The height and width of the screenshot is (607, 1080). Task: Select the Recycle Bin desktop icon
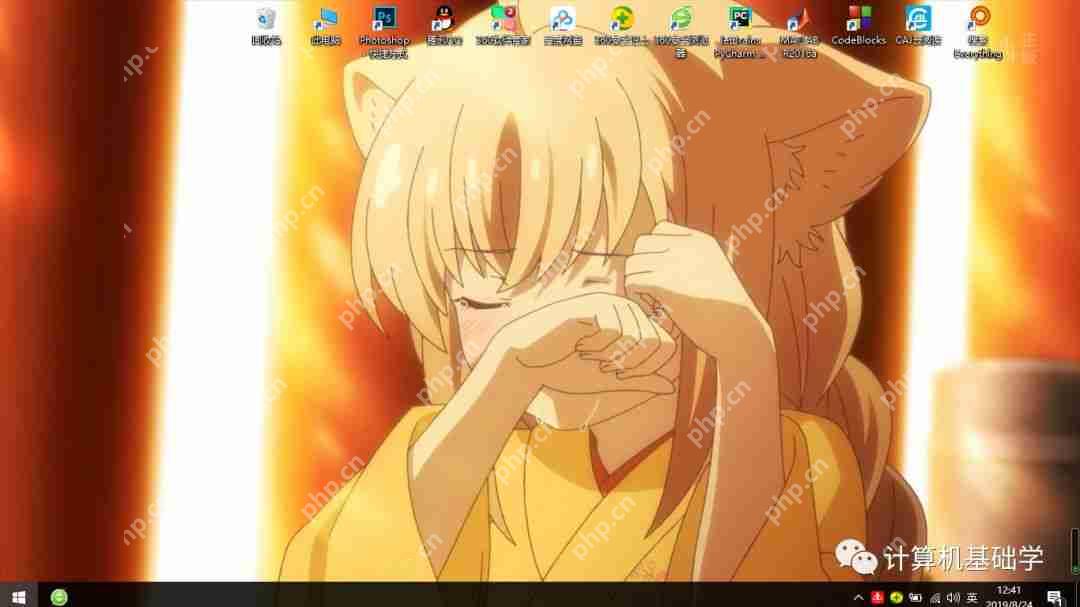tap(266, 20)
